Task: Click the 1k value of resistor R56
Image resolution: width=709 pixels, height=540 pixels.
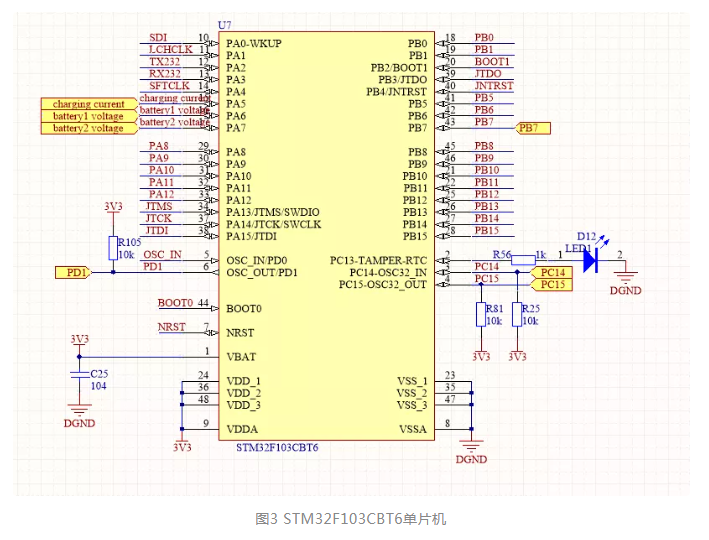Action: 541,255
